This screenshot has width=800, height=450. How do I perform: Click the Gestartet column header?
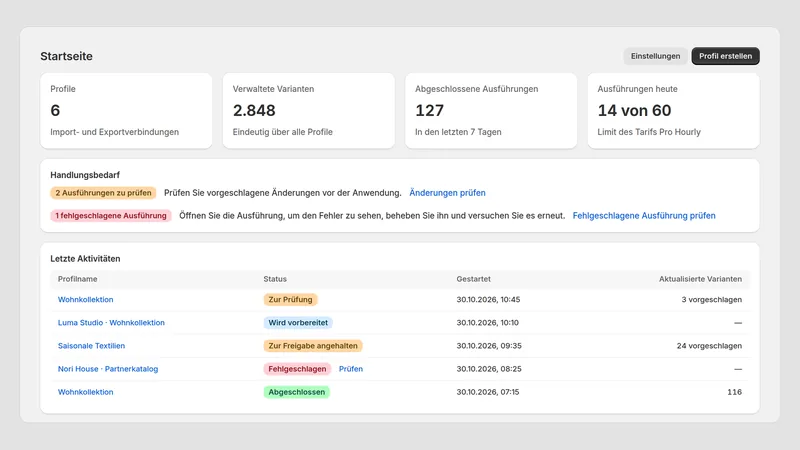pyautogui.click(x=473, y=279)
